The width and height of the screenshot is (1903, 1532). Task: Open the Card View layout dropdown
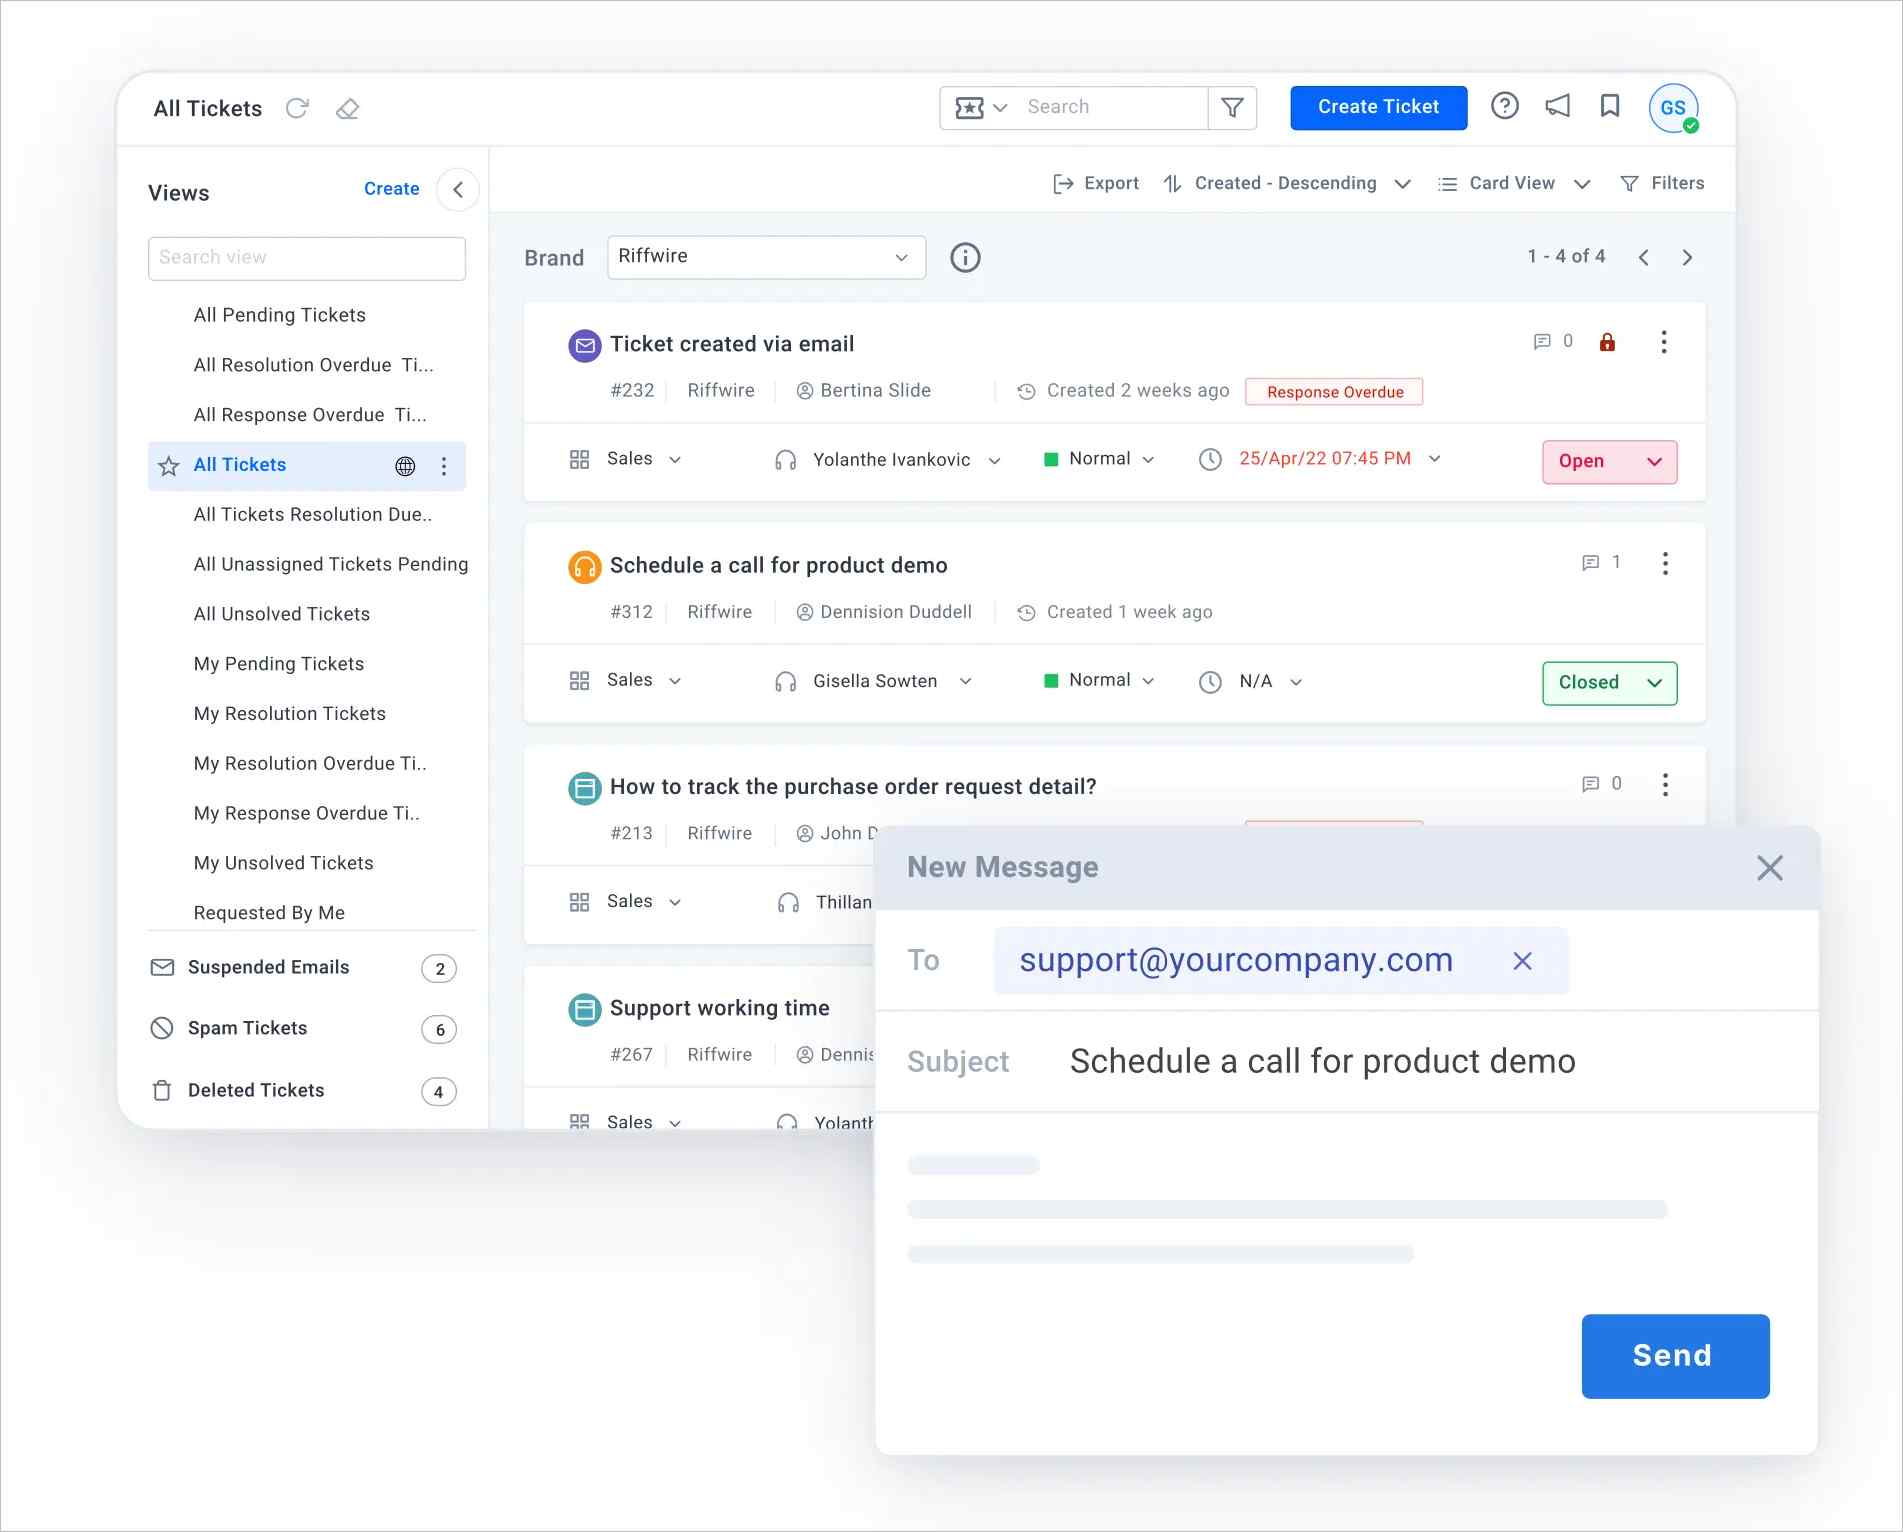click(x=1514, y=183)
